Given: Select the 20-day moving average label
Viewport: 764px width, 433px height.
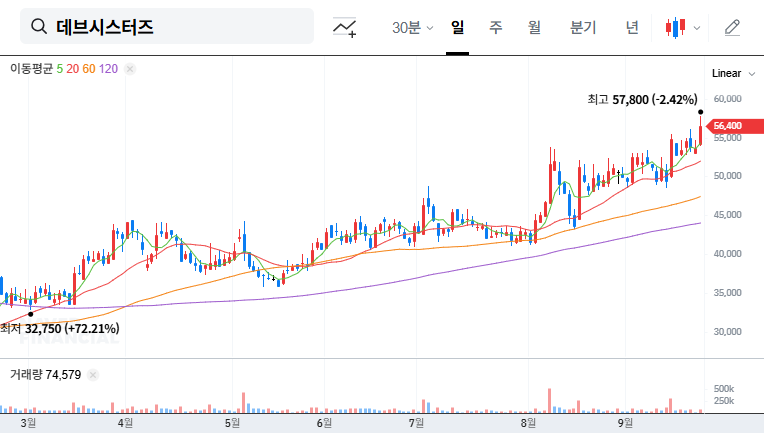Looking at the screenshot, I should (x=73, y=69).
